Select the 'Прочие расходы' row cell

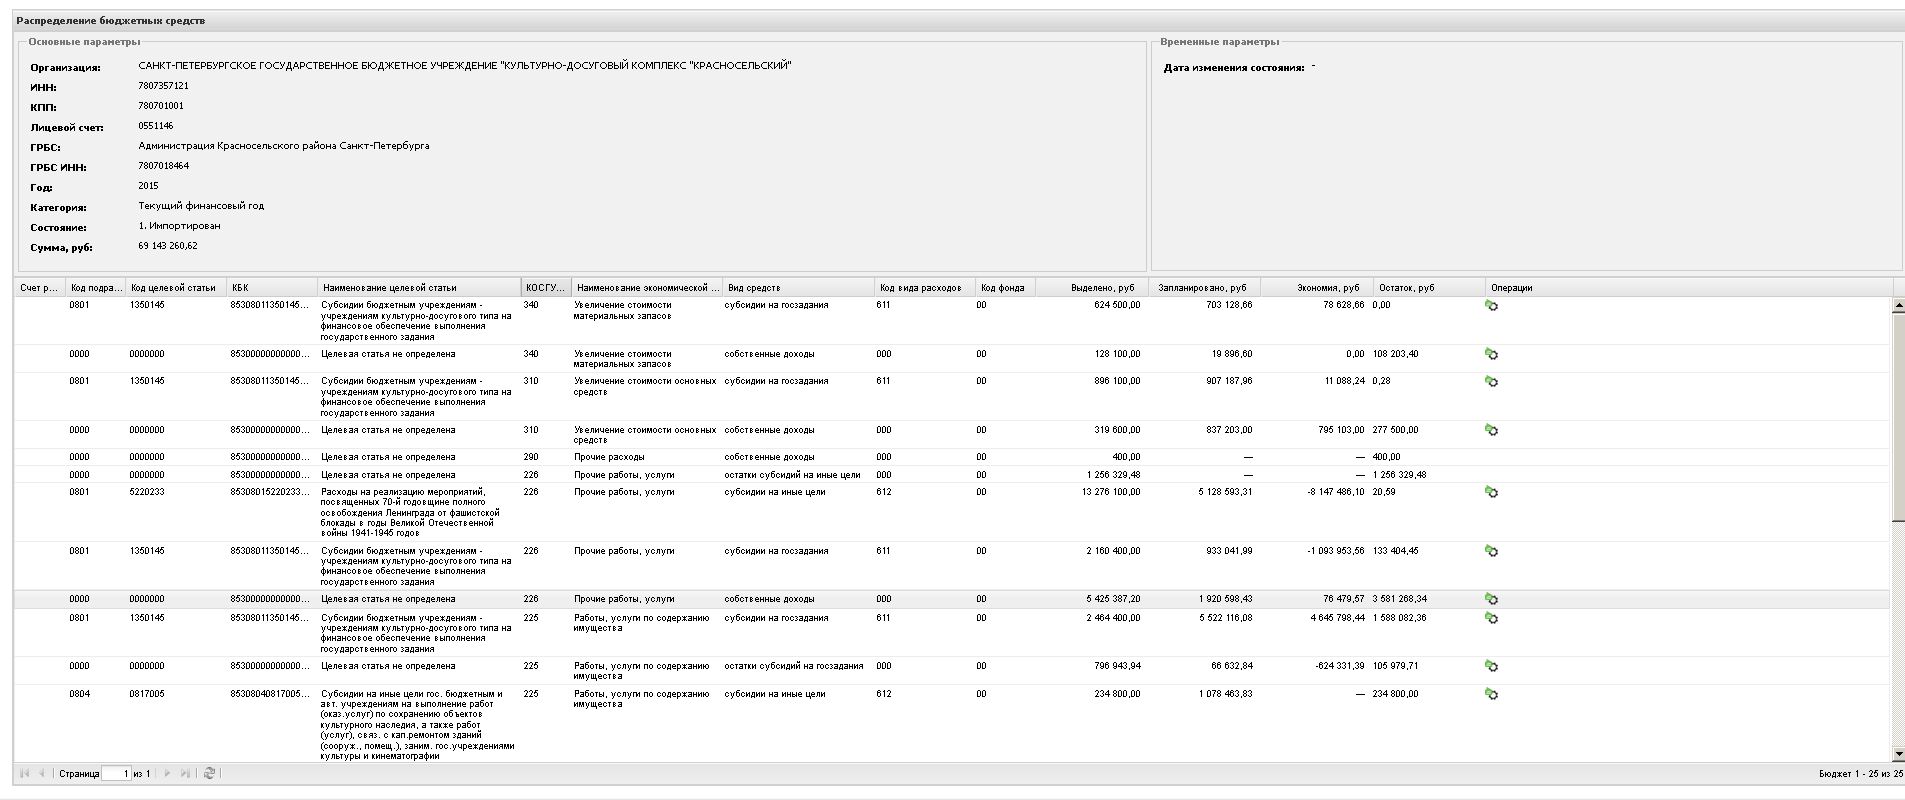pos(609,457)
